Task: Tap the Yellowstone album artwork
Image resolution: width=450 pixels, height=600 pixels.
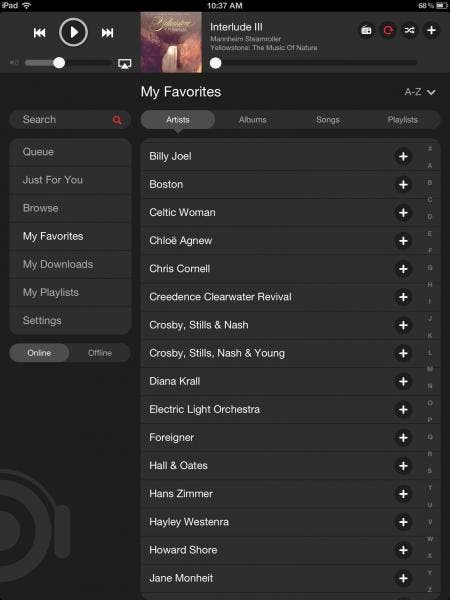Action: tap(171, 42)
